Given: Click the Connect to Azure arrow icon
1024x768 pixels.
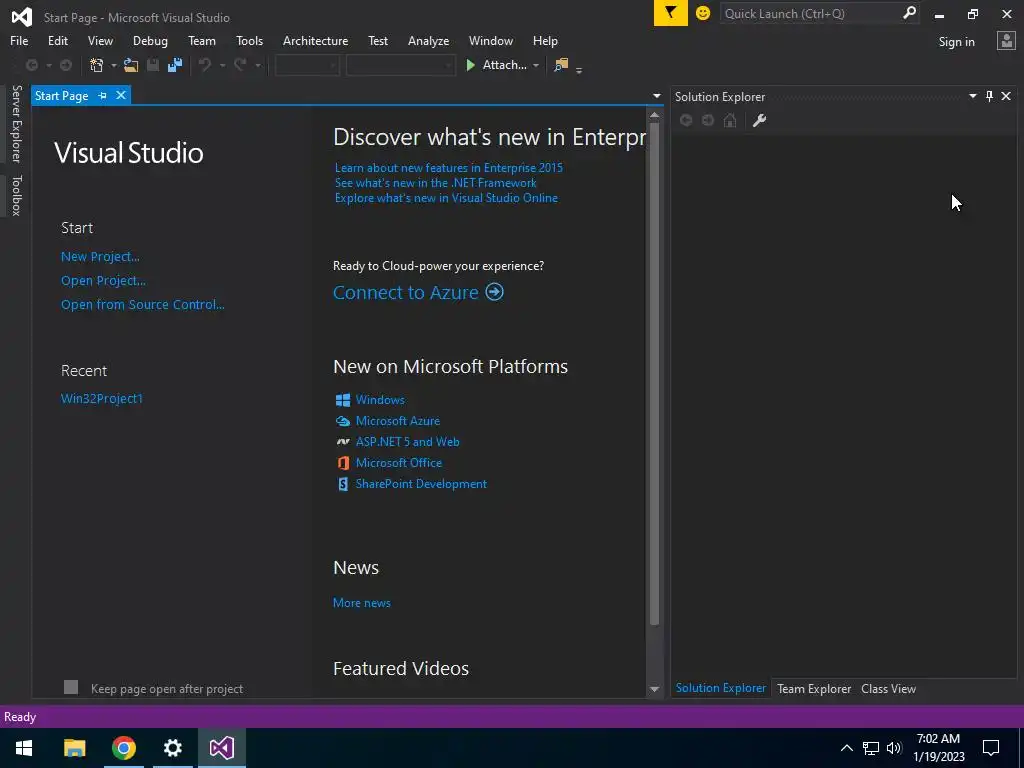Looking at the screenshot, I should [x=494, y=292].
